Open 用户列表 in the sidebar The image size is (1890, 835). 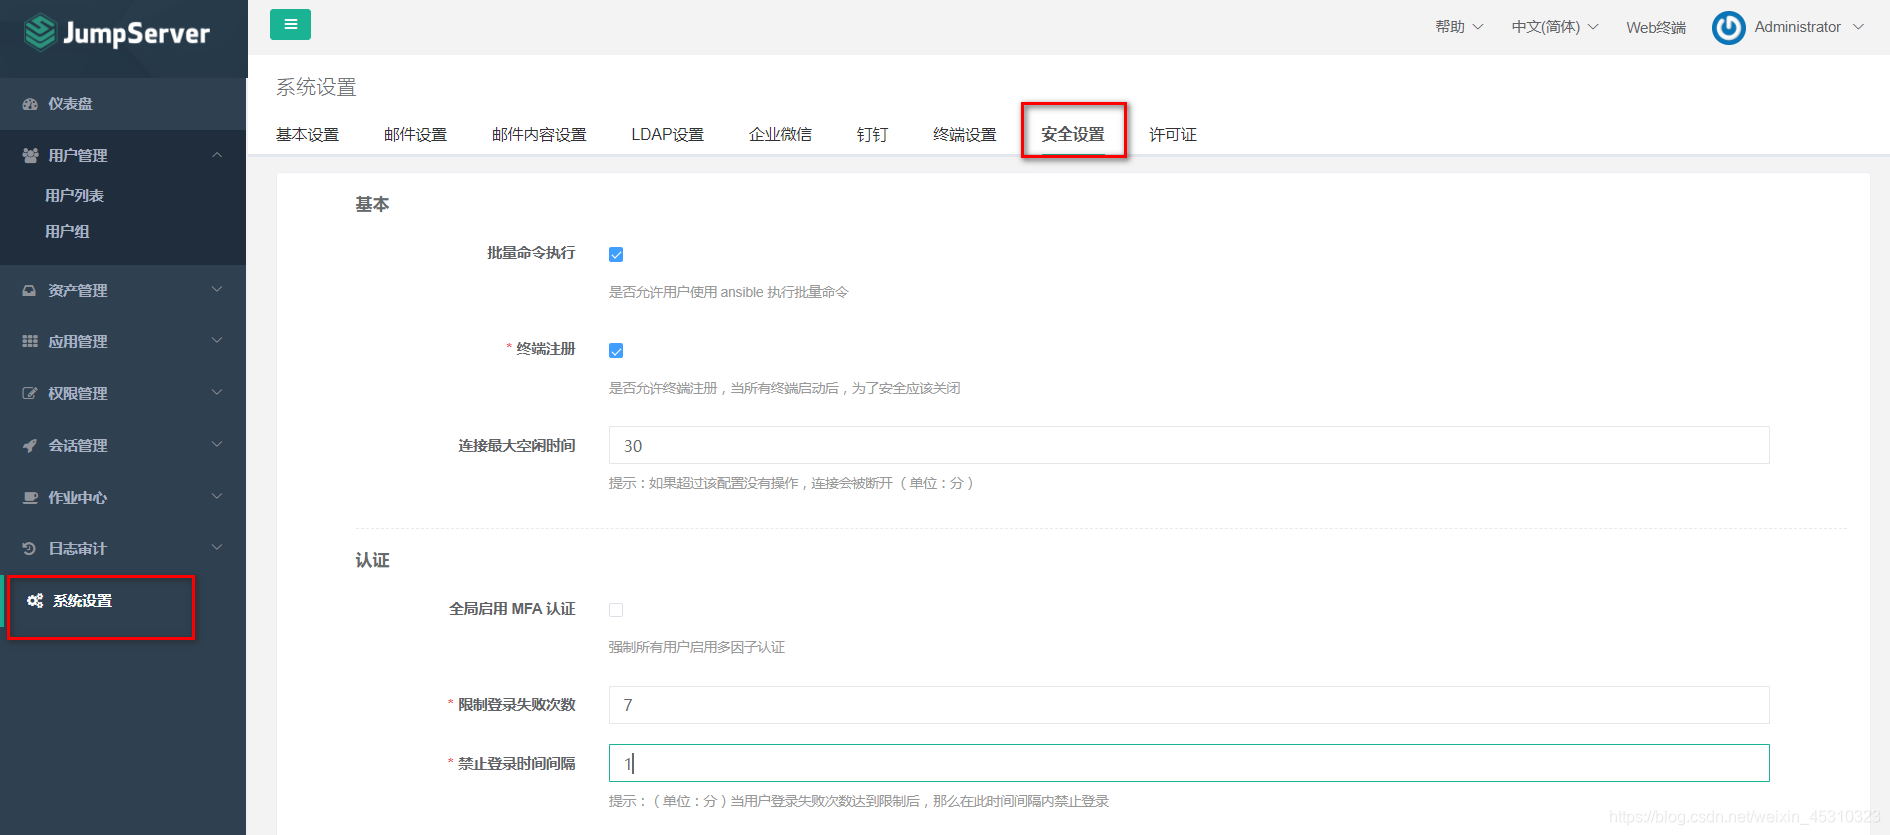[x=74, y=196]
